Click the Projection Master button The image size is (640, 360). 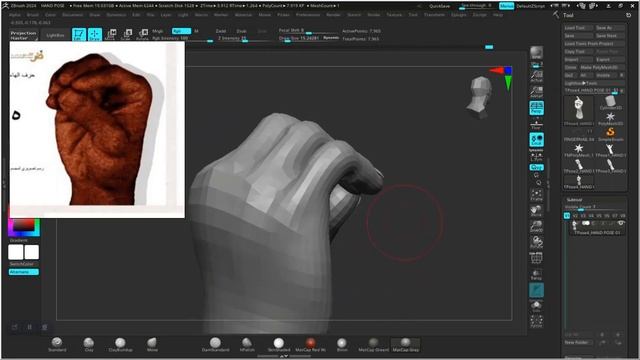pyautogui.click(x=23, y=35)
